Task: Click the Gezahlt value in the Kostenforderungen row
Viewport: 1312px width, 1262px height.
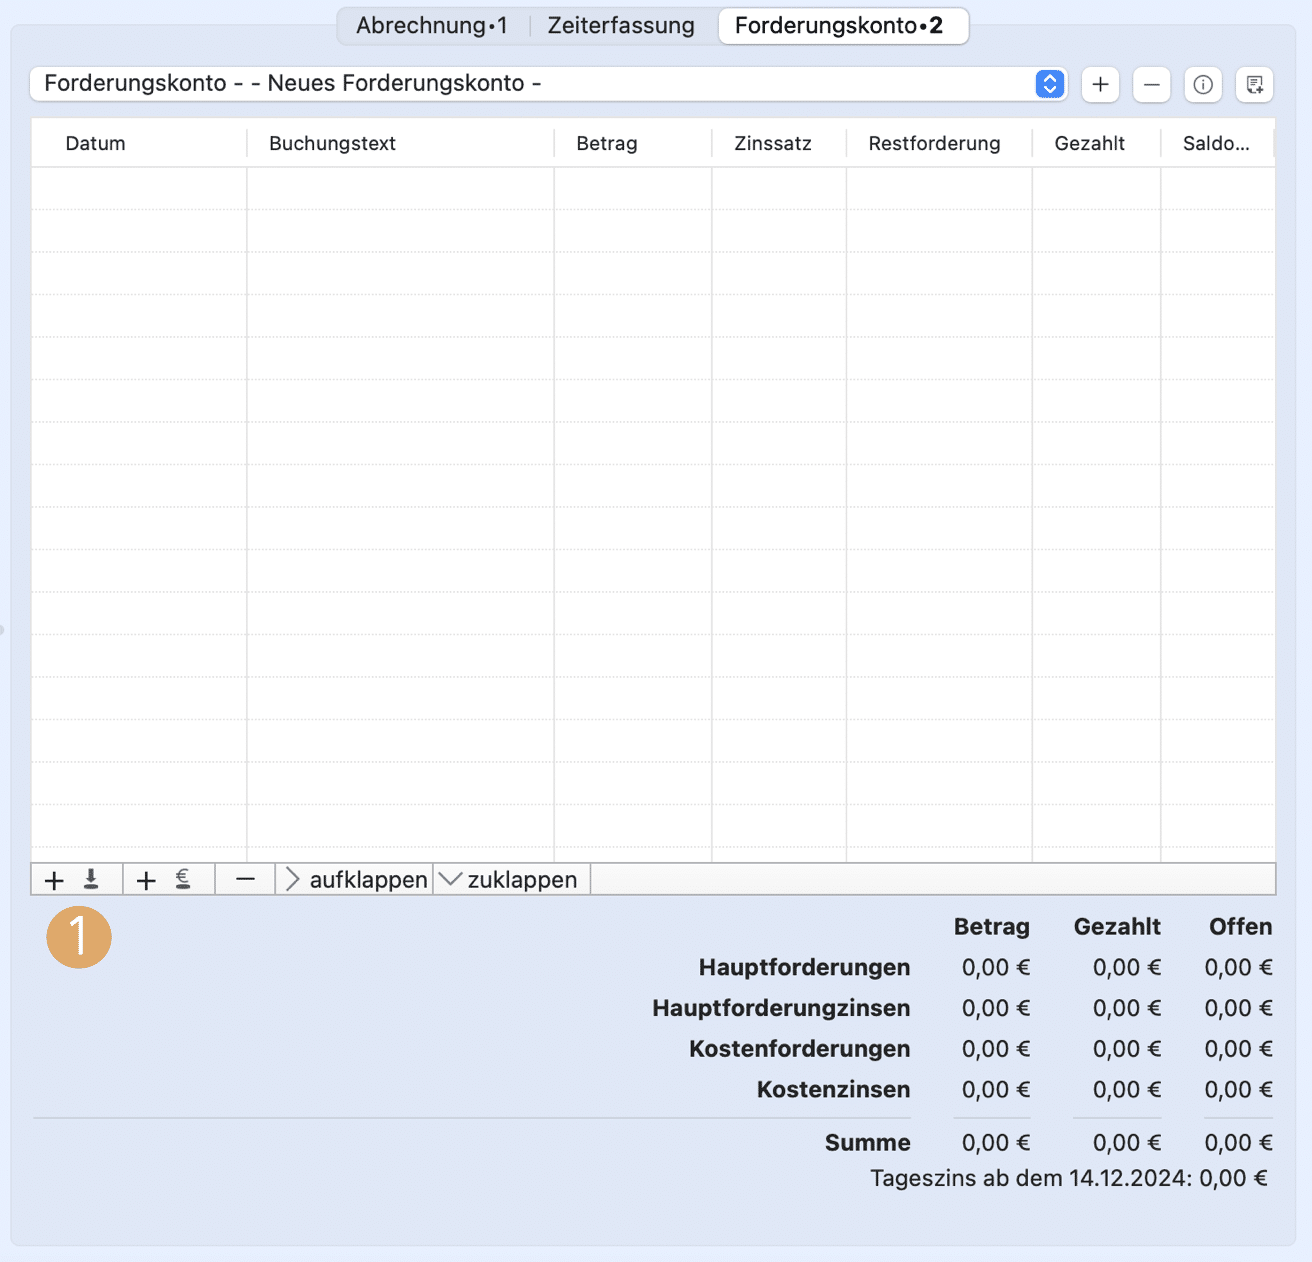Action: pos(1127,1049)
